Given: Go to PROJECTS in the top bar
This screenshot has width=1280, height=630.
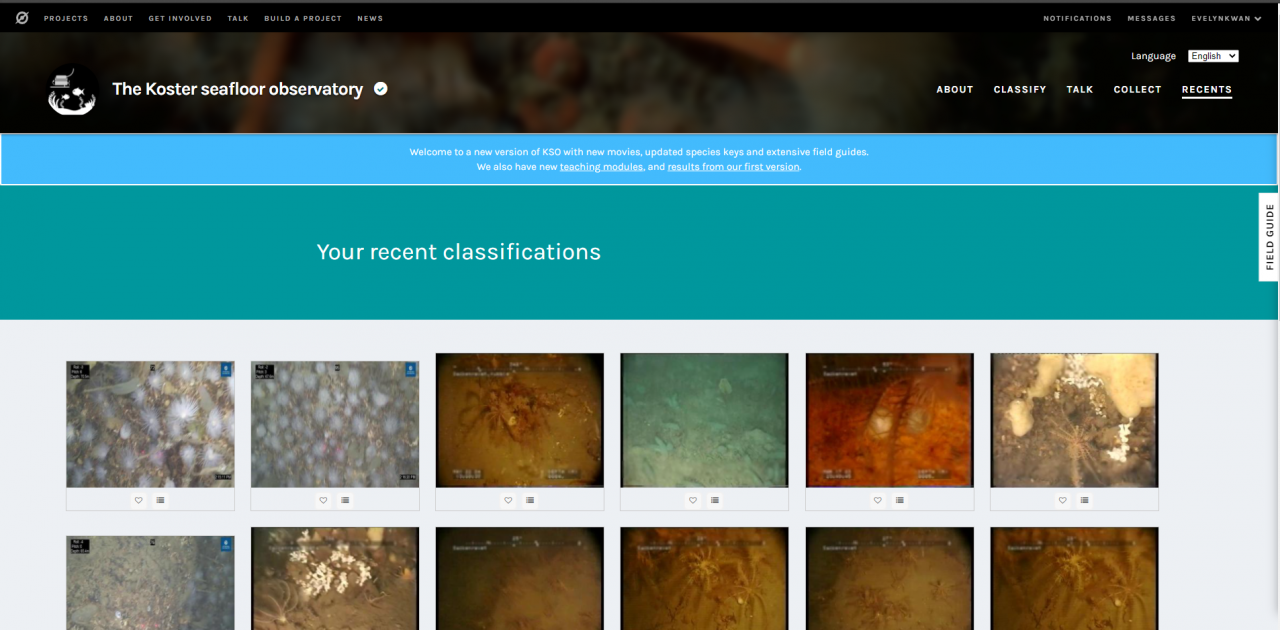Looking at the screenshot, I should [x=66, y=18].
